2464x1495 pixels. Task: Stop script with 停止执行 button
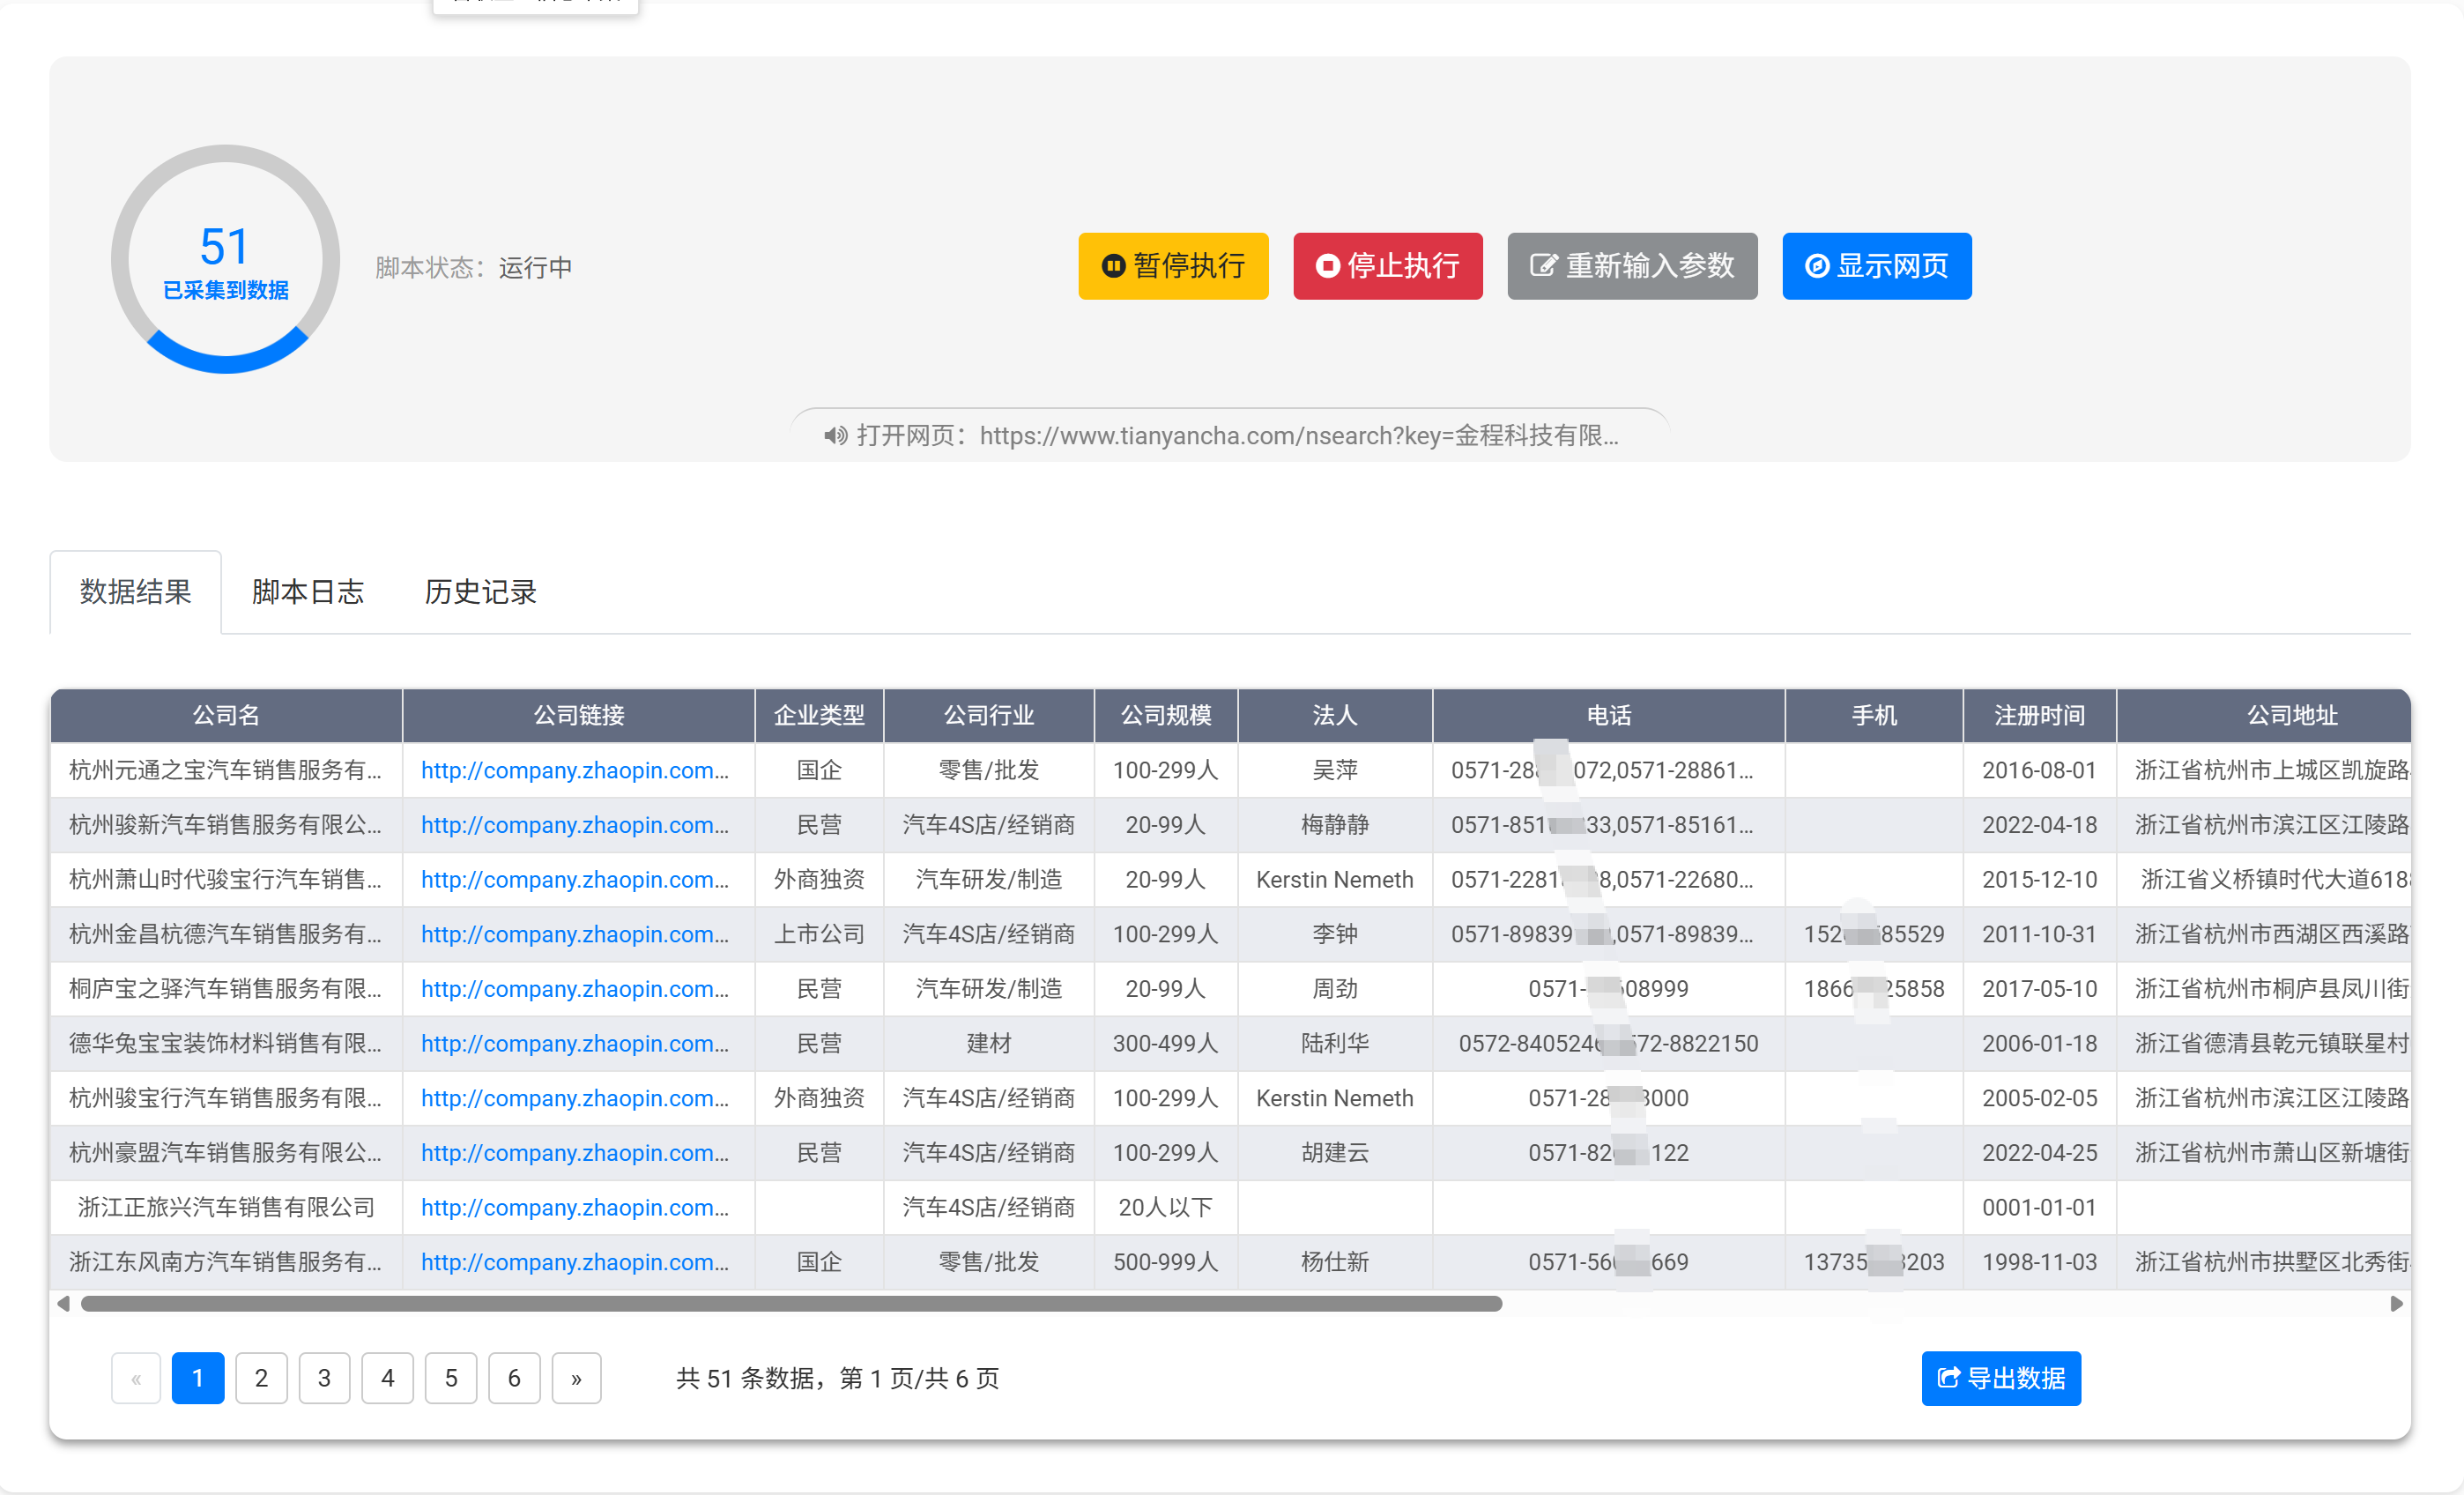(x=1387, y=266)
